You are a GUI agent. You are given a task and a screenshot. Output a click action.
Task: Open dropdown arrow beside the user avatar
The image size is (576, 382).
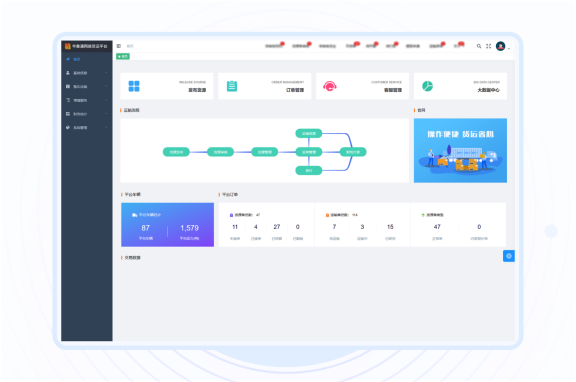pyautogui.click(x=509, y=48)
